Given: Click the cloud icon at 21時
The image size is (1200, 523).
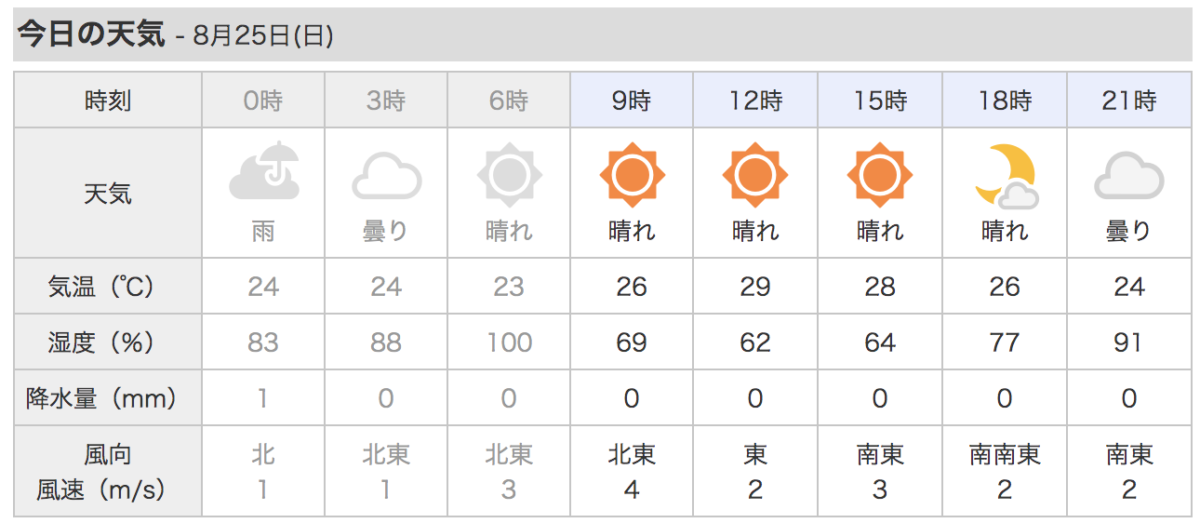Looking at the screenshot, I should click(1129, 180).
